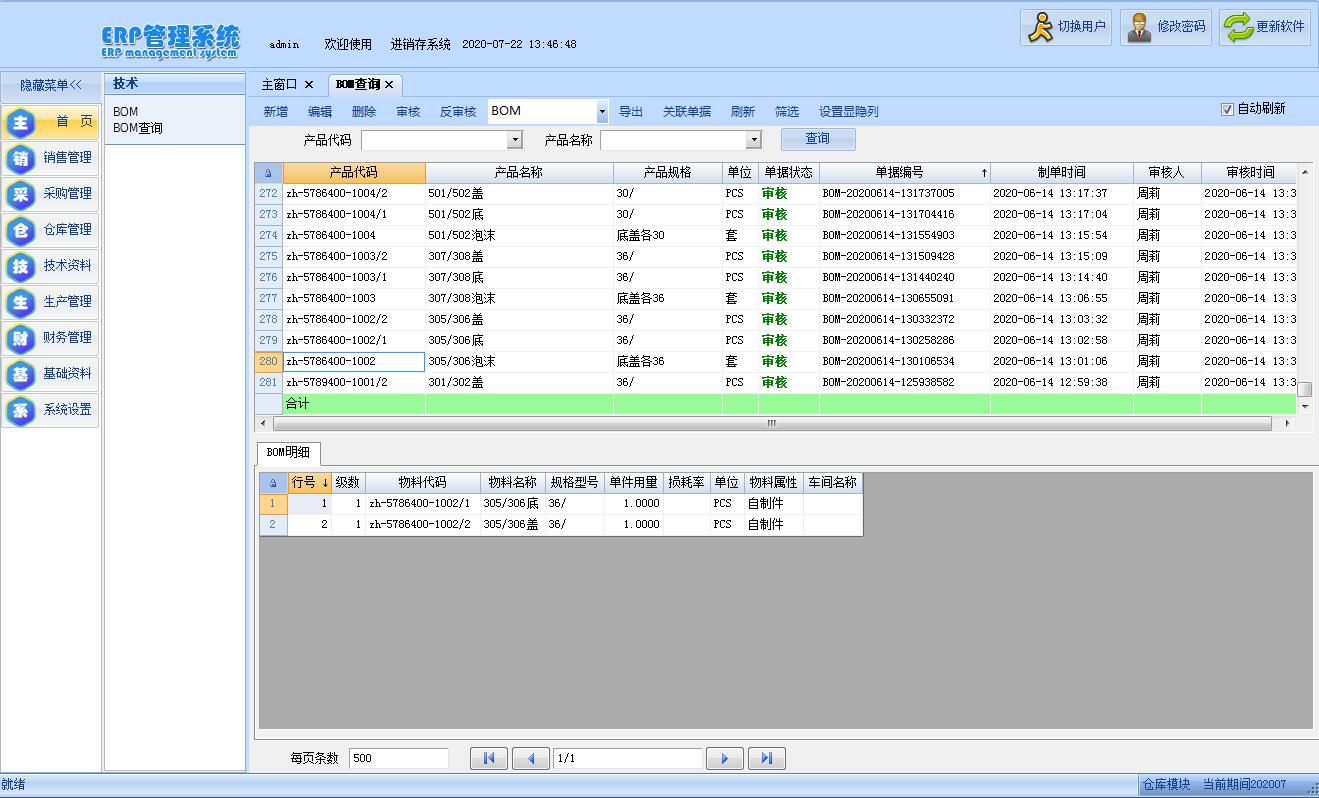This screenshot has width=1319, height=798.
Task: Switch to the 主窗口 tab
Action: pyautogui.click(x=279, y=85)
